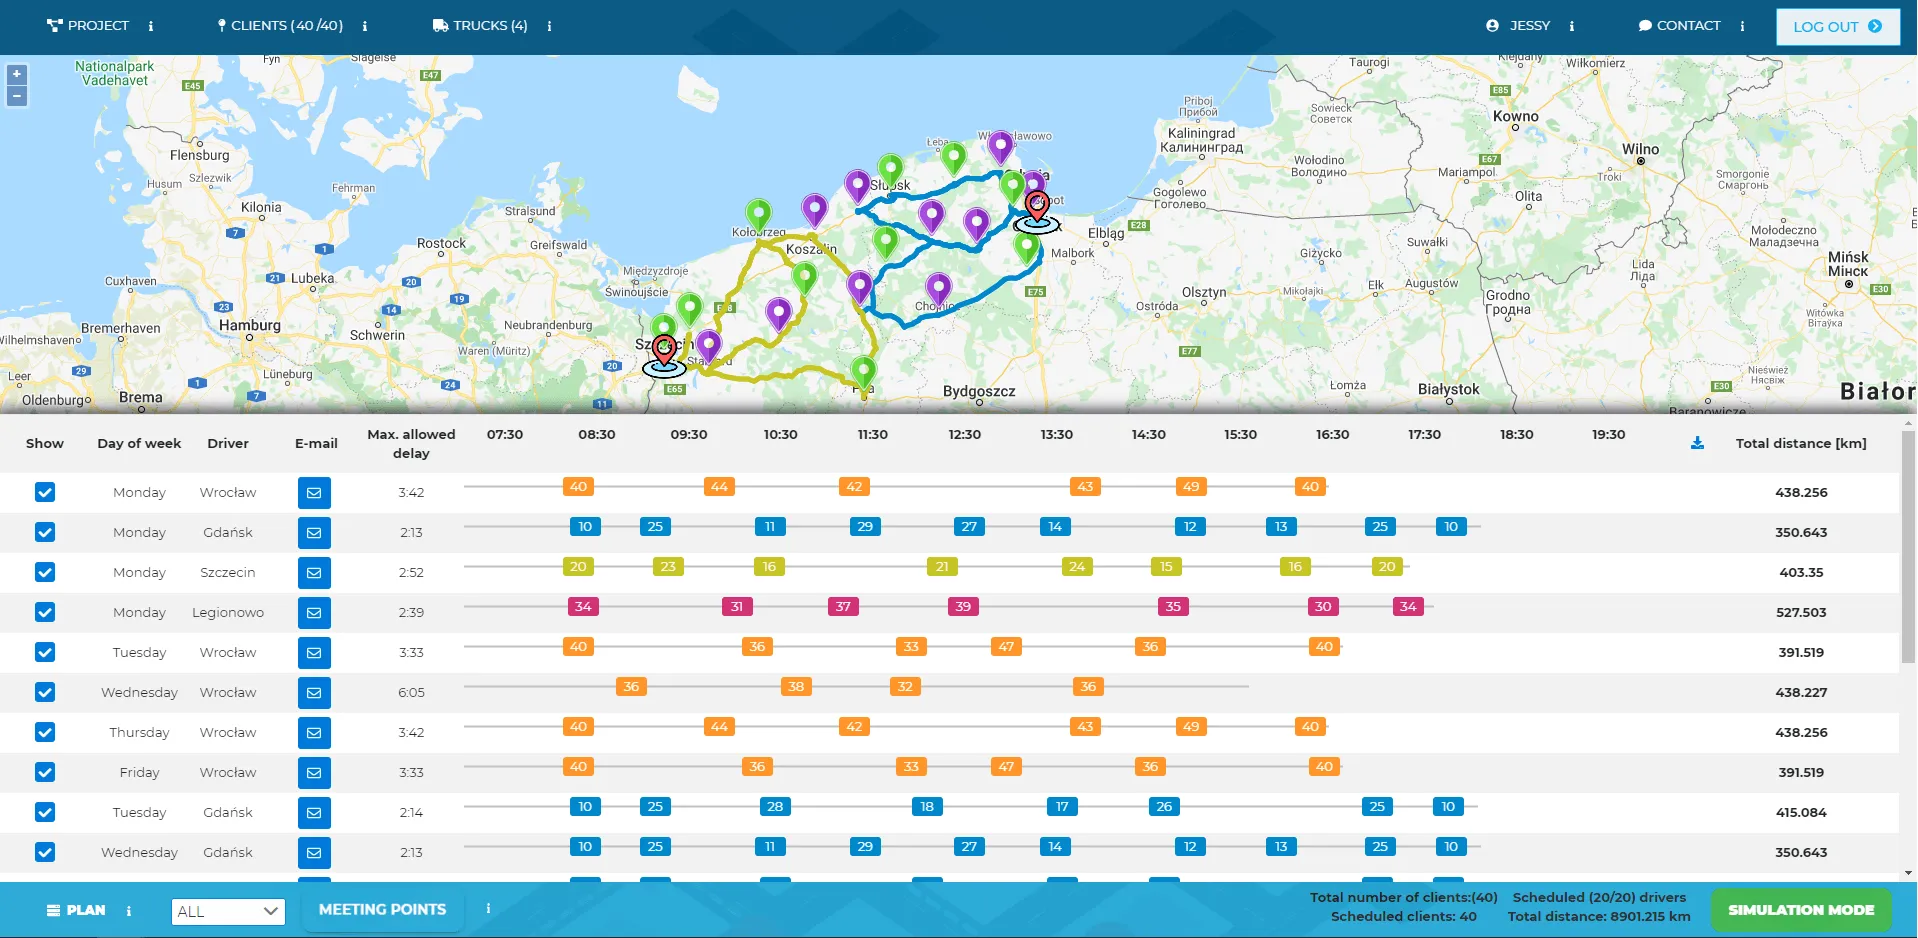Click the Log Out button

pyautogui.click(x=1837, y=27)
